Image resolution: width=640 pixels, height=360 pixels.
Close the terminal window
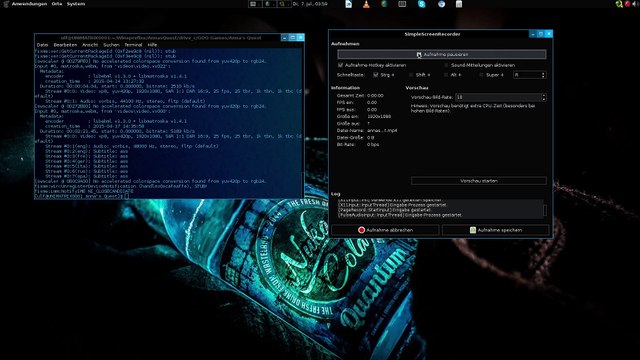click(x=300, y=38)
